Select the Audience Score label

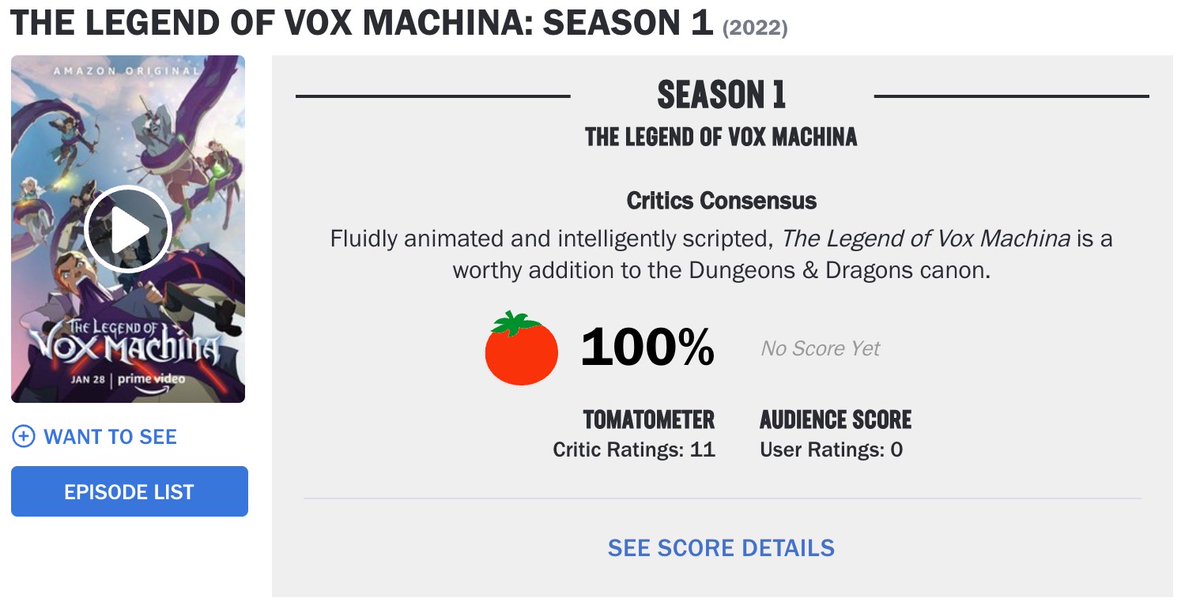836,419
